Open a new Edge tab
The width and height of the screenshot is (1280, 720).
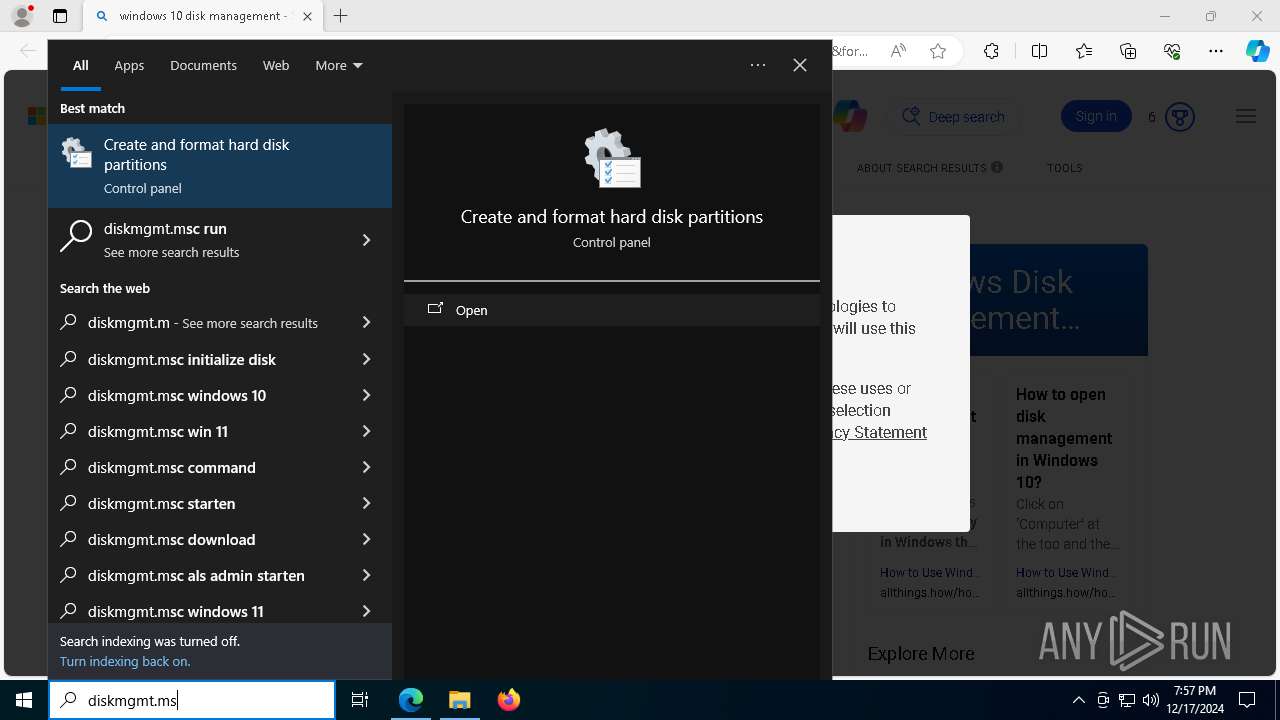tap(341, 16)
